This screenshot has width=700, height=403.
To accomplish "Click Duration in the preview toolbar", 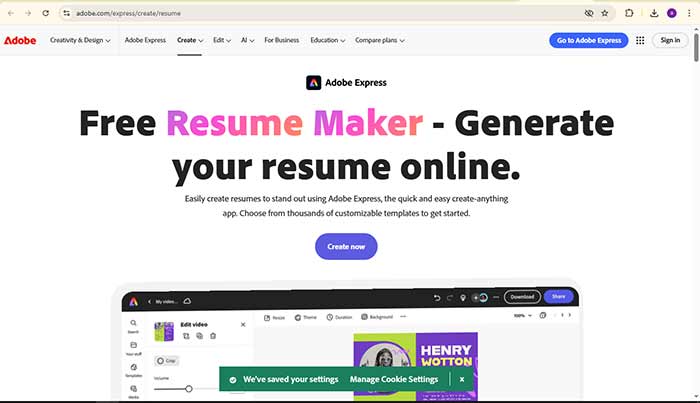I will point(339,317).
